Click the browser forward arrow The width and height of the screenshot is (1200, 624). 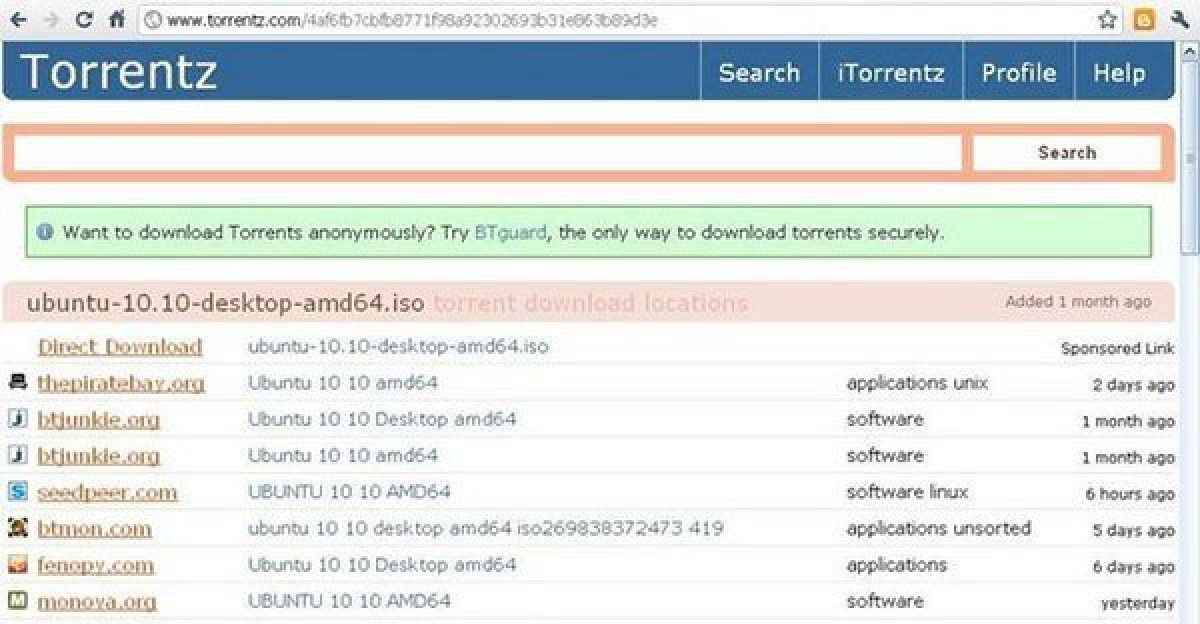(x=50, y=19)
